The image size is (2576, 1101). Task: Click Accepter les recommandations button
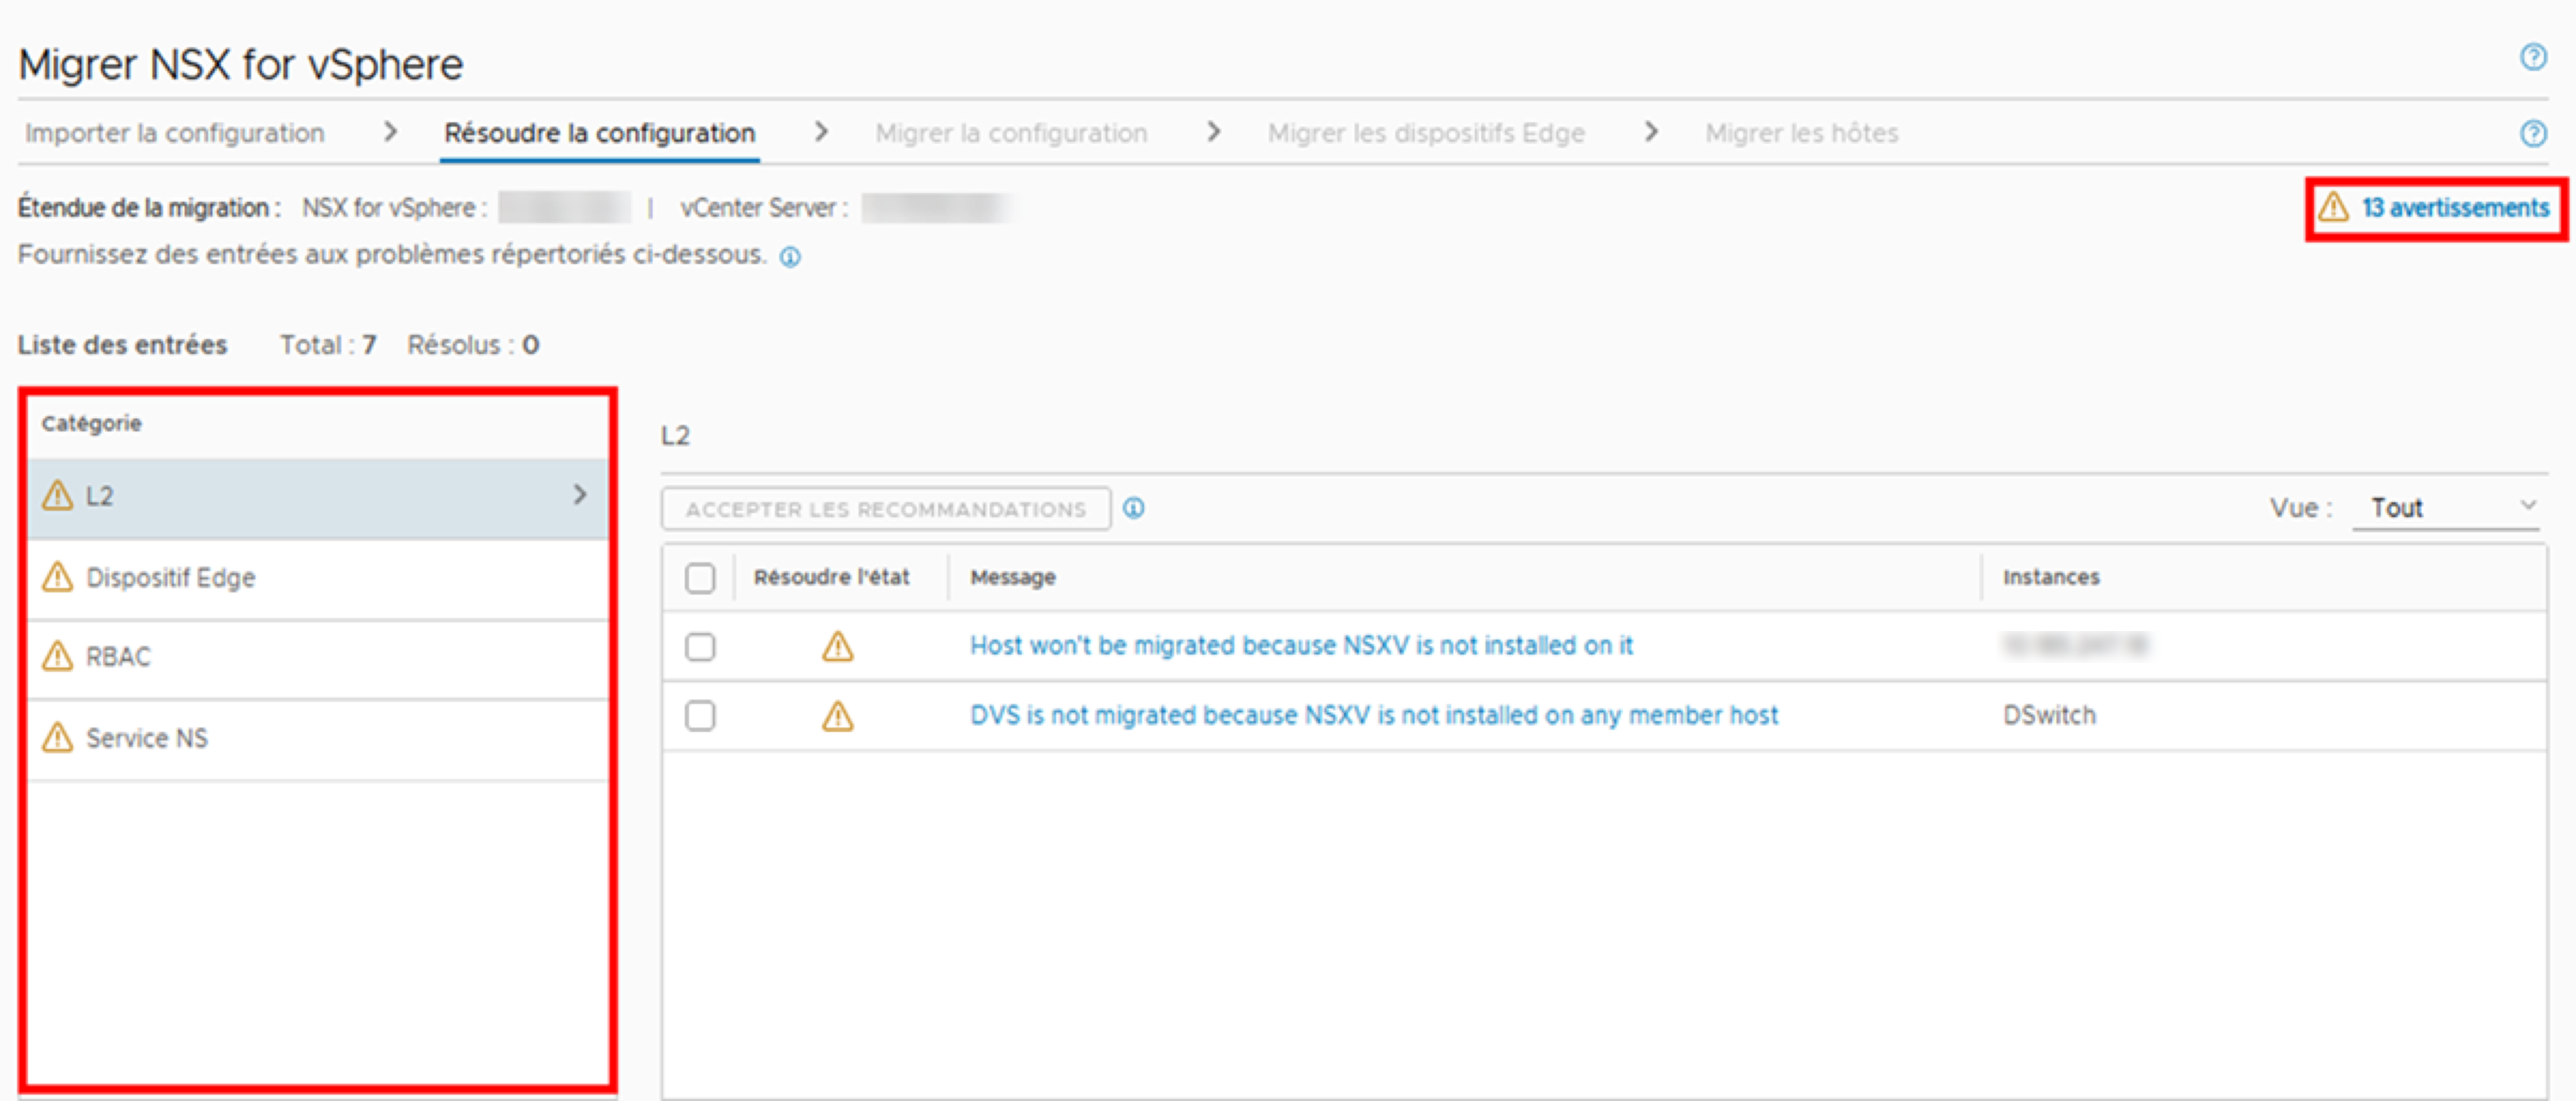click(886, 509)
